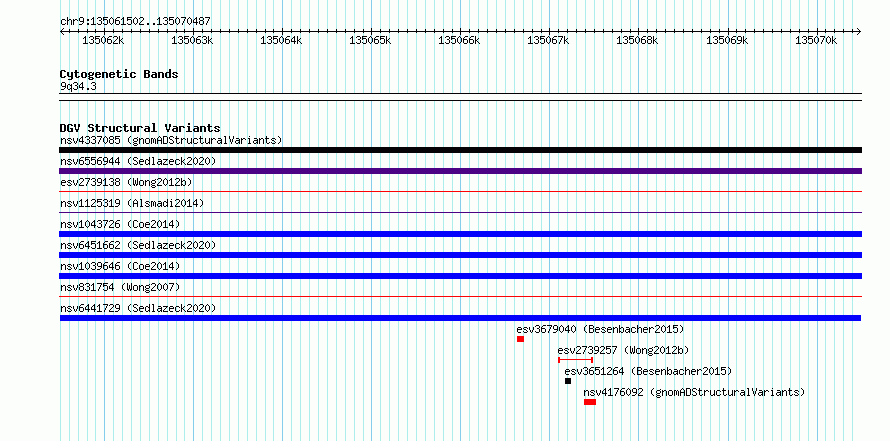Click the 135062k ruler tick label
890x441 pixels.
point(103,40)
